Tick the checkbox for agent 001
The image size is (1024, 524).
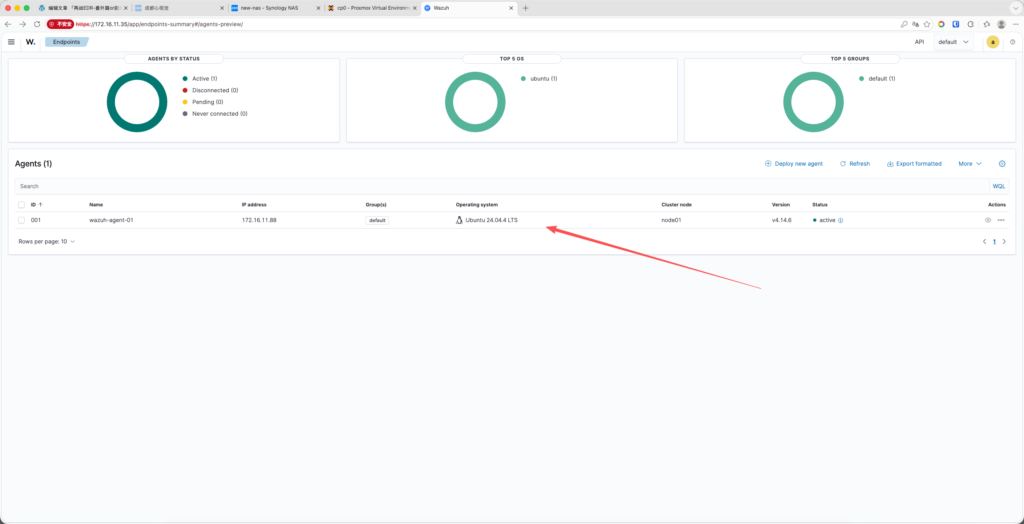[x=22, y=220]
